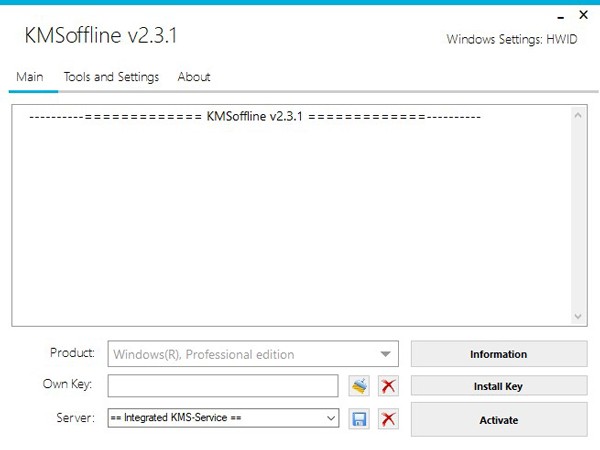
Task: Close the KMSoffline window
Action: pos(584,15)
